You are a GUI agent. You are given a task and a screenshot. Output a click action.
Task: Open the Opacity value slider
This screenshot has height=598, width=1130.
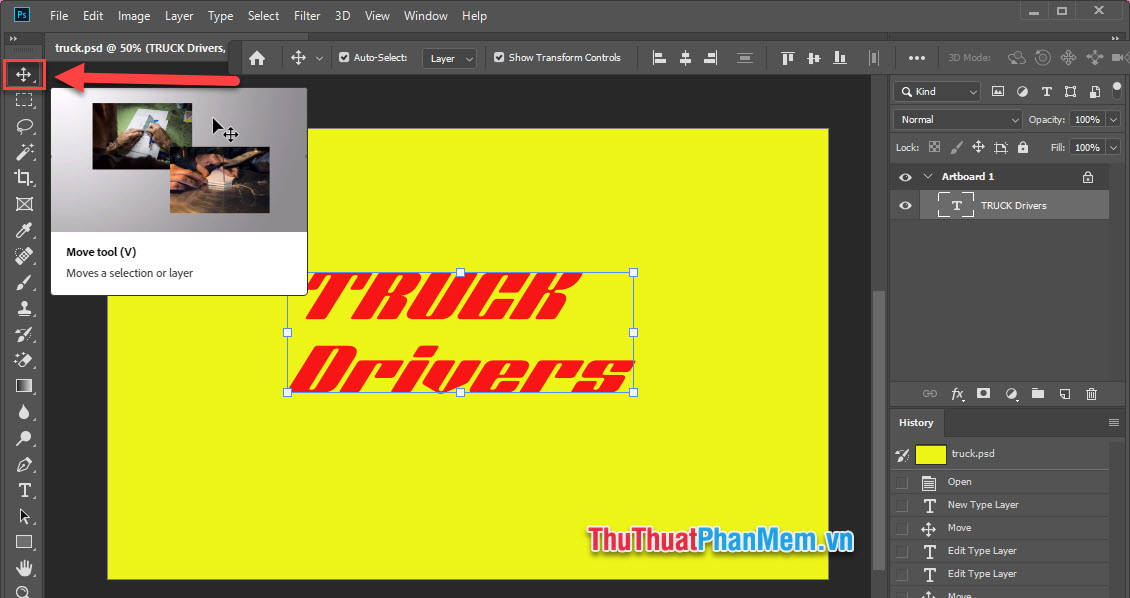tap(1113, 119)
